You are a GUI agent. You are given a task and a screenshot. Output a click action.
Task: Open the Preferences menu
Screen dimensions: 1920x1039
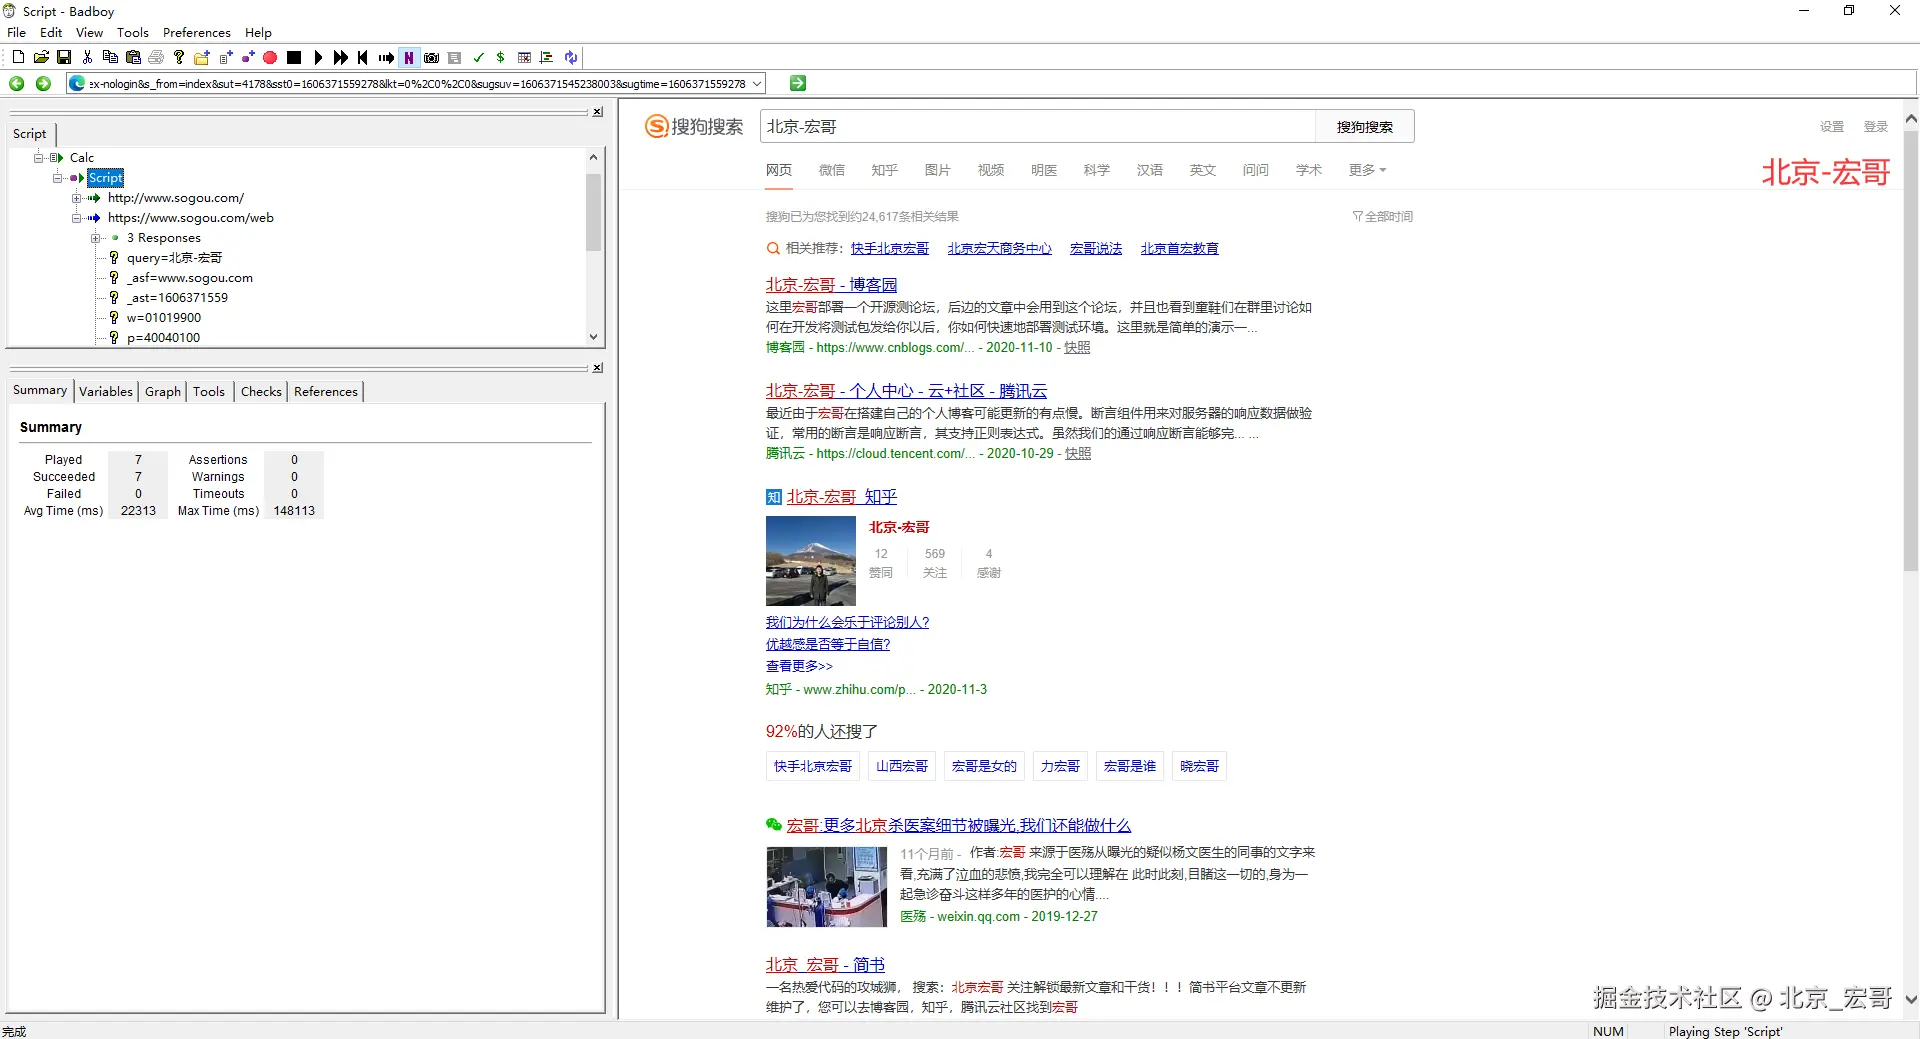click(x=197, y=33)
